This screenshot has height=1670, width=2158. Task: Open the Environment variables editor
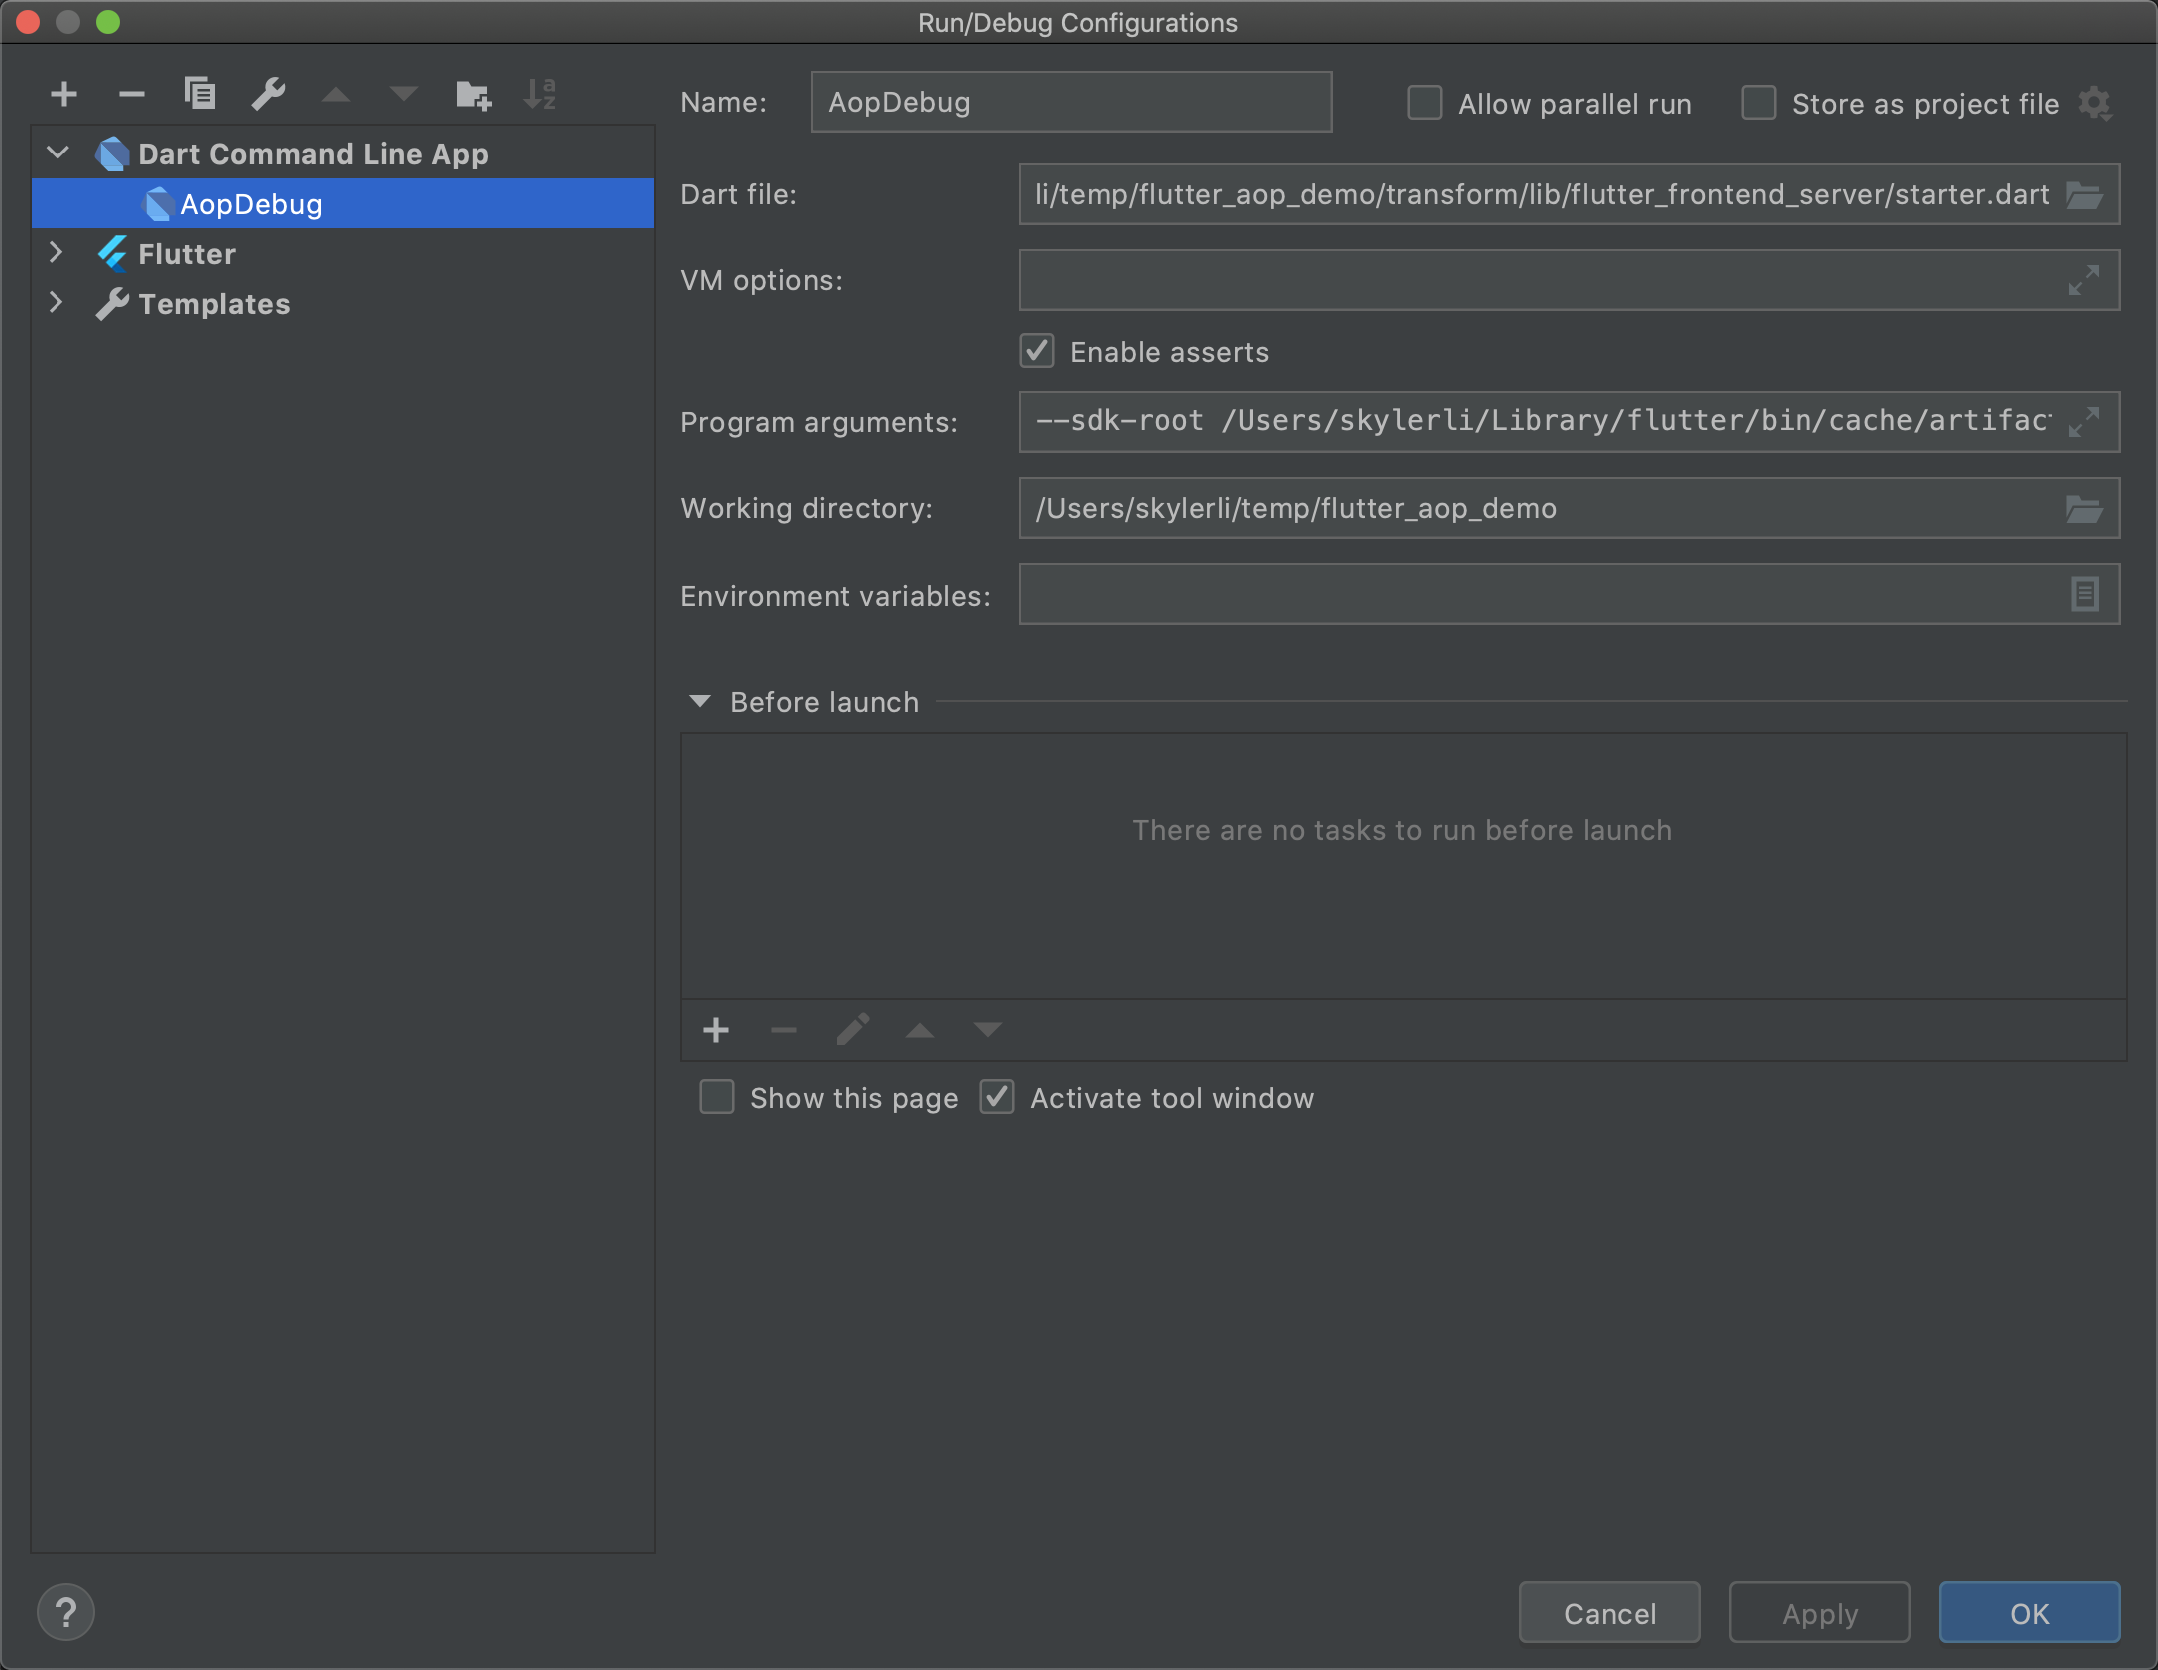tap(2085, 594)
